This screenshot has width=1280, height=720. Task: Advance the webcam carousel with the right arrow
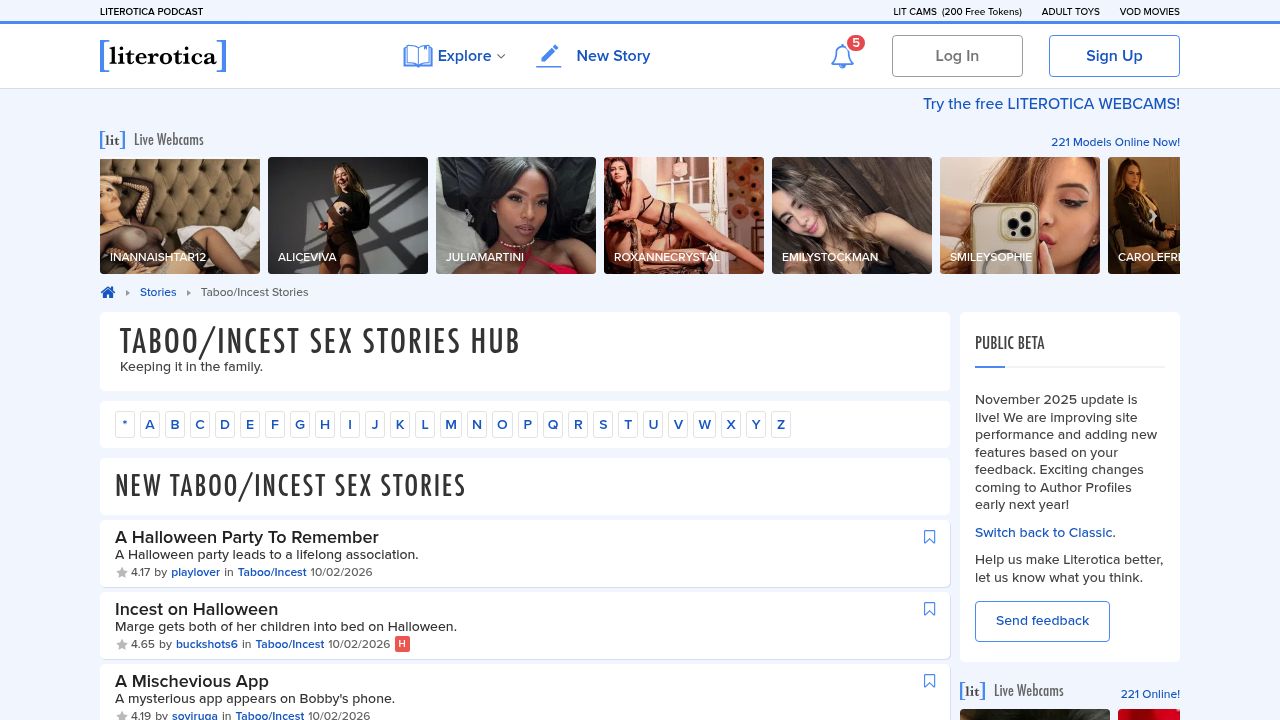1152,216
